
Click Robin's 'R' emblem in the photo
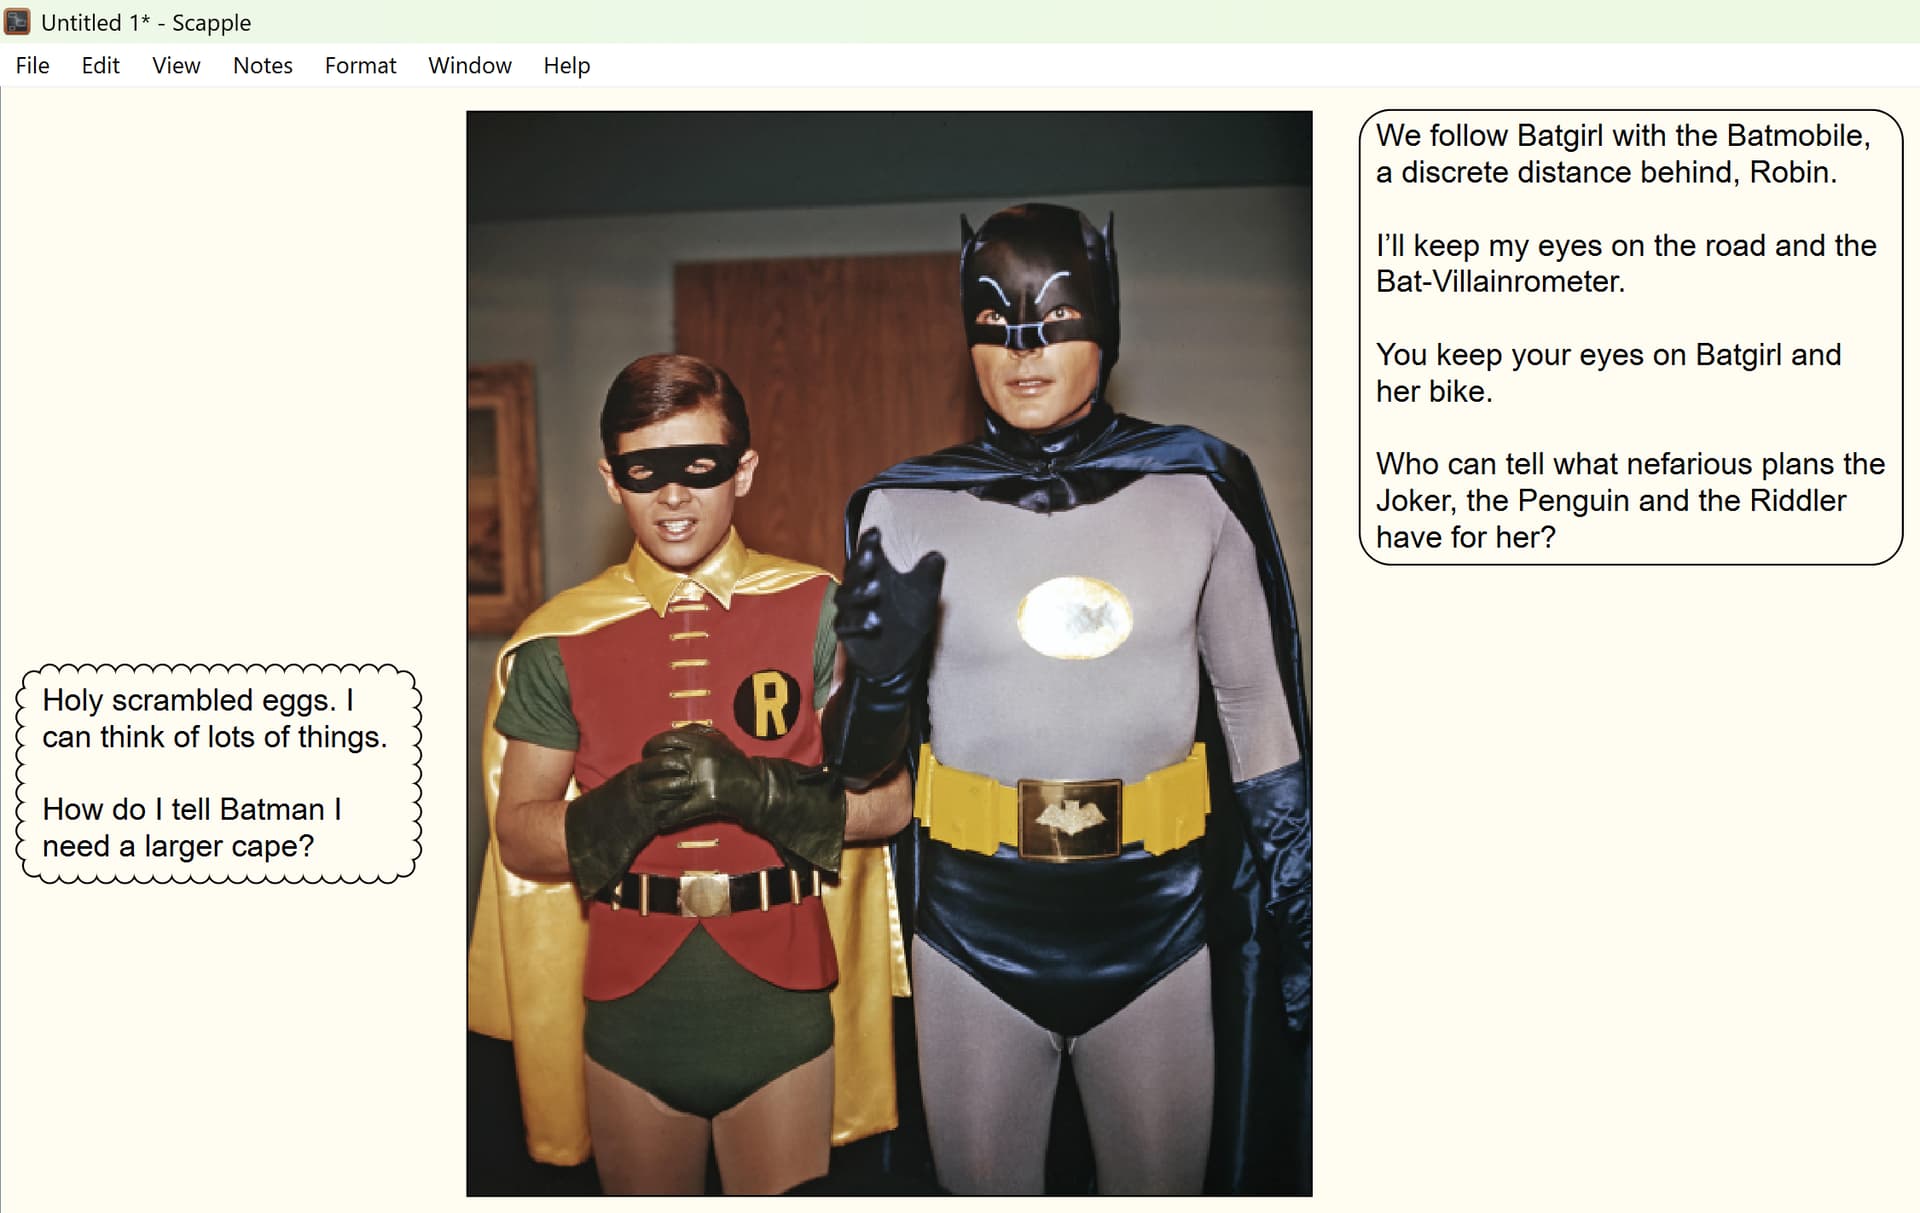point(768,704)
